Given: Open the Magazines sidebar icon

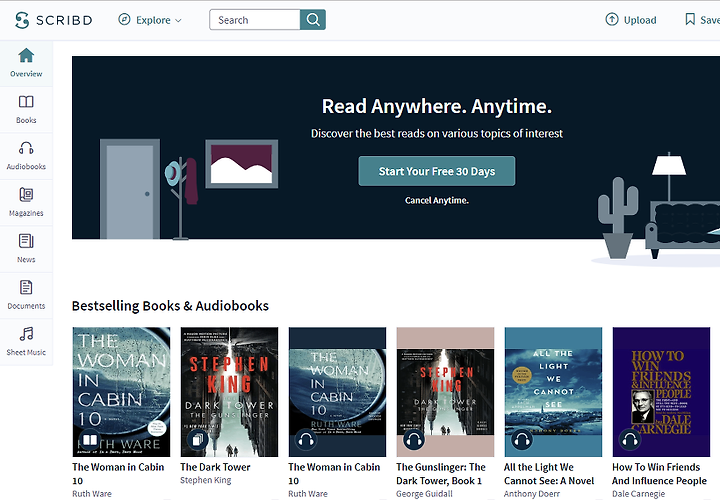Looking at the screenshot, I should point(26,194).
